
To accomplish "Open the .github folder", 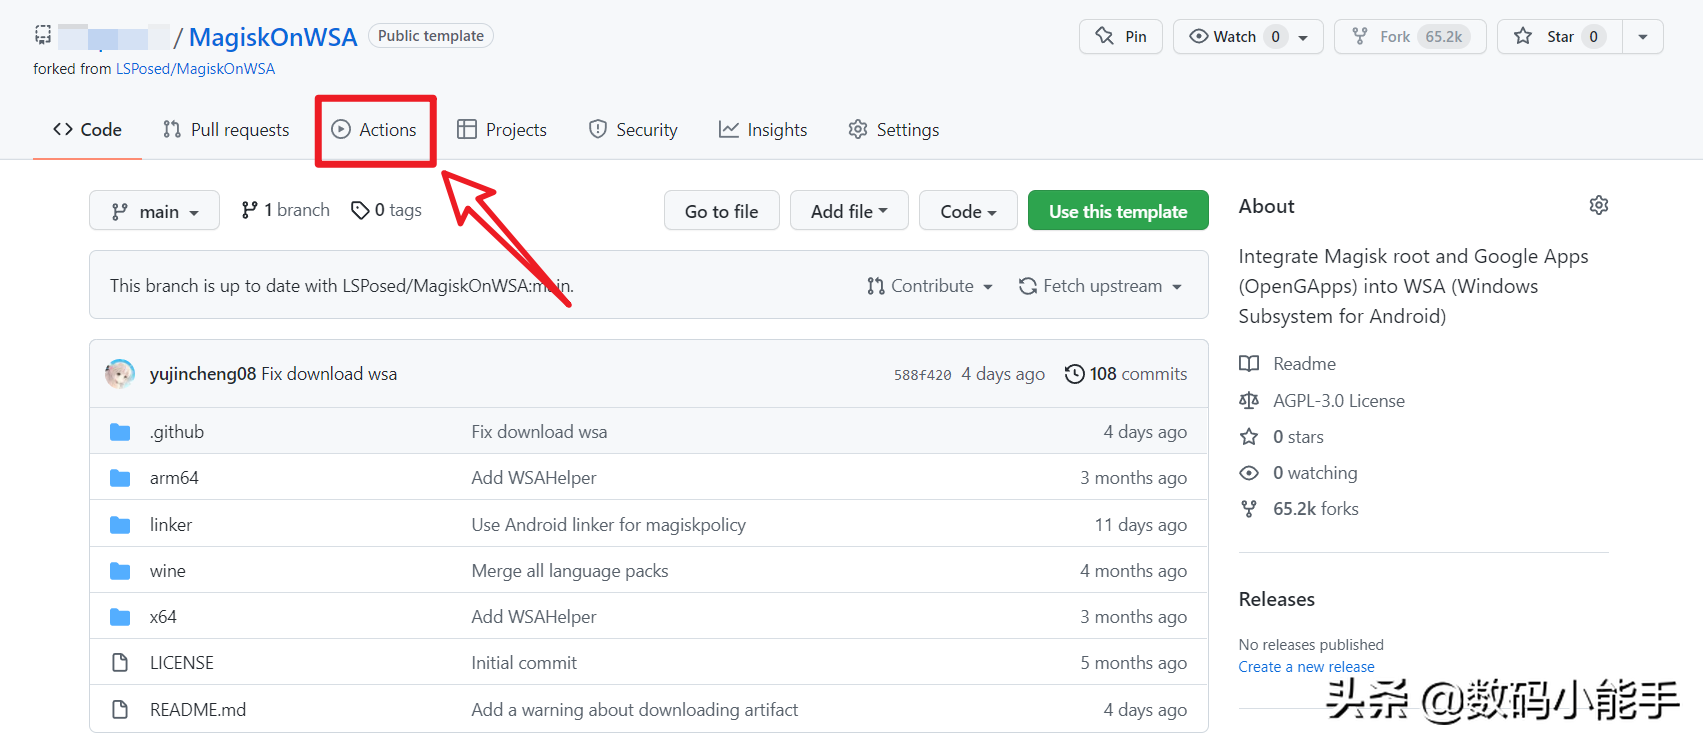I will 177,432.
